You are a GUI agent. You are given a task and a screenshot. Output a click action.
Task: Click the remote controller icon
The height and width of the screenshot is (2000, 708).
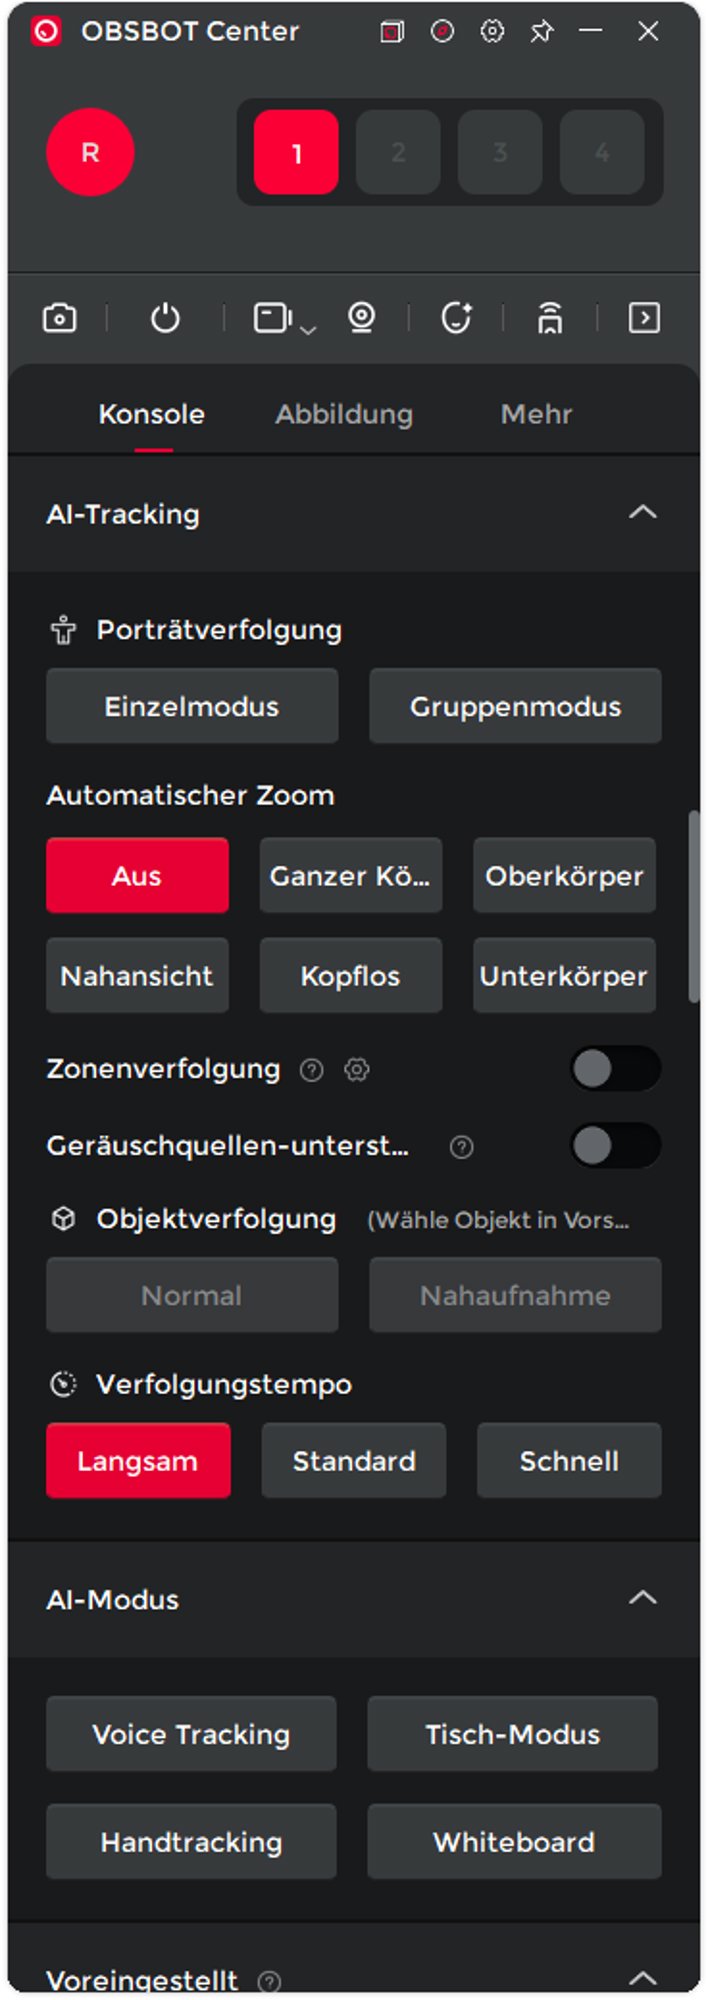click(x=550, y=318)
